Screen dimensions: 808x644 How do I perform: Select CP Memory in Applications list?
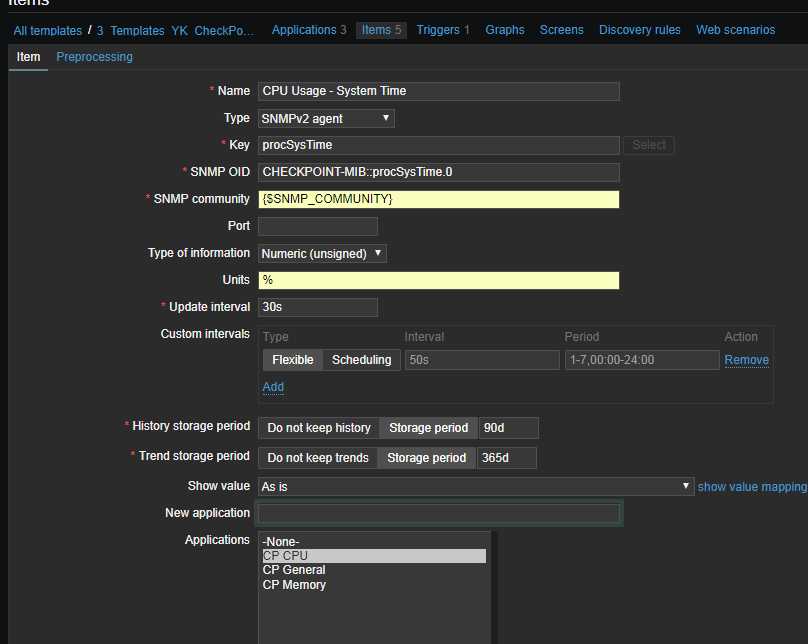pos(294,585)
